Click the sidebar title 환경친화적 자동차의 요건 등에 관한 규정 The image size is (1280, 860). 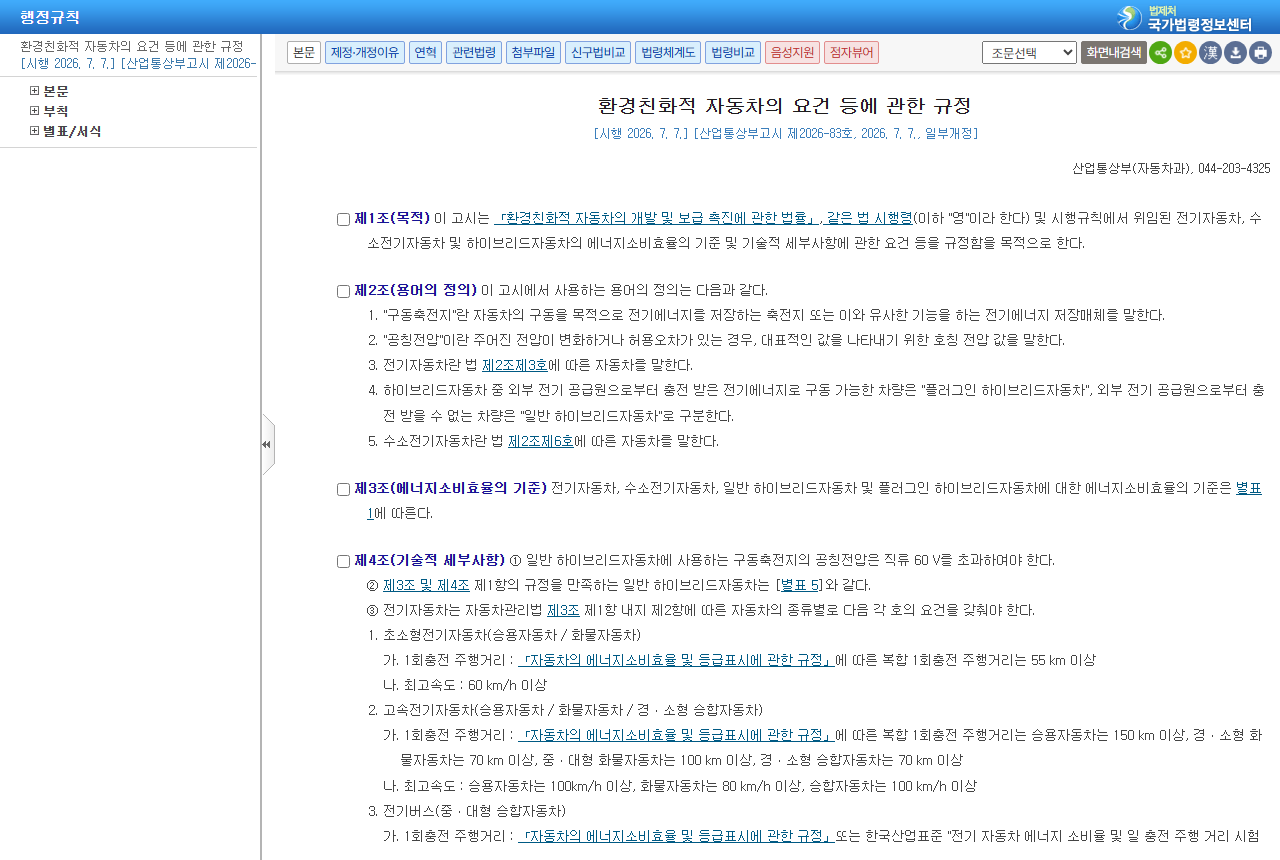point(132,47)
